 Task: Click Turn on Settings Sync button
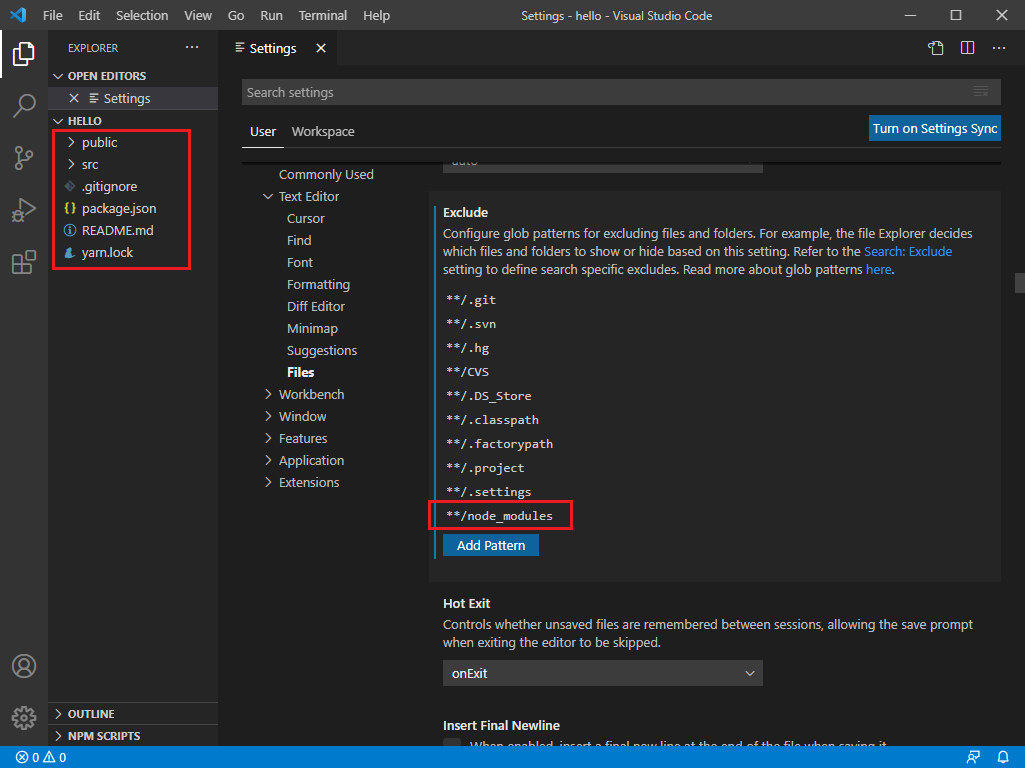pos(935,128)
